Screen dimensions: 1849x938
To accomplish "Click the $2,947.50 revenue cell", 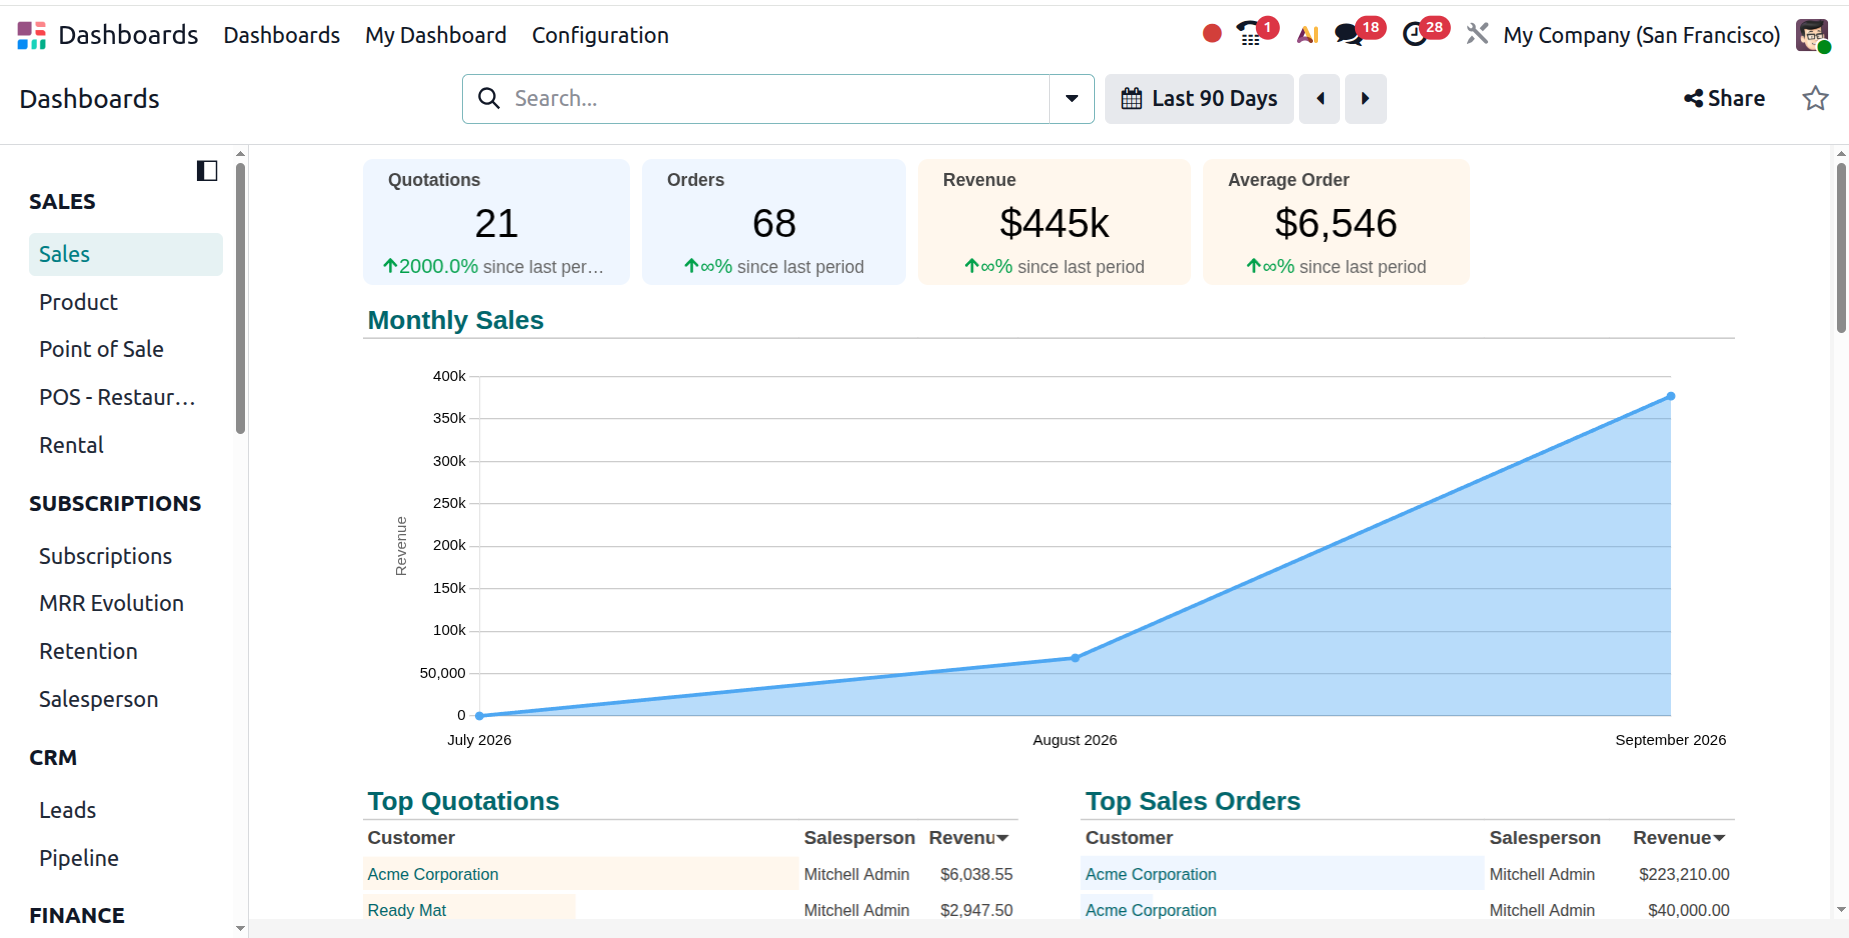I will pyautogui.click(x=976, y=910).
